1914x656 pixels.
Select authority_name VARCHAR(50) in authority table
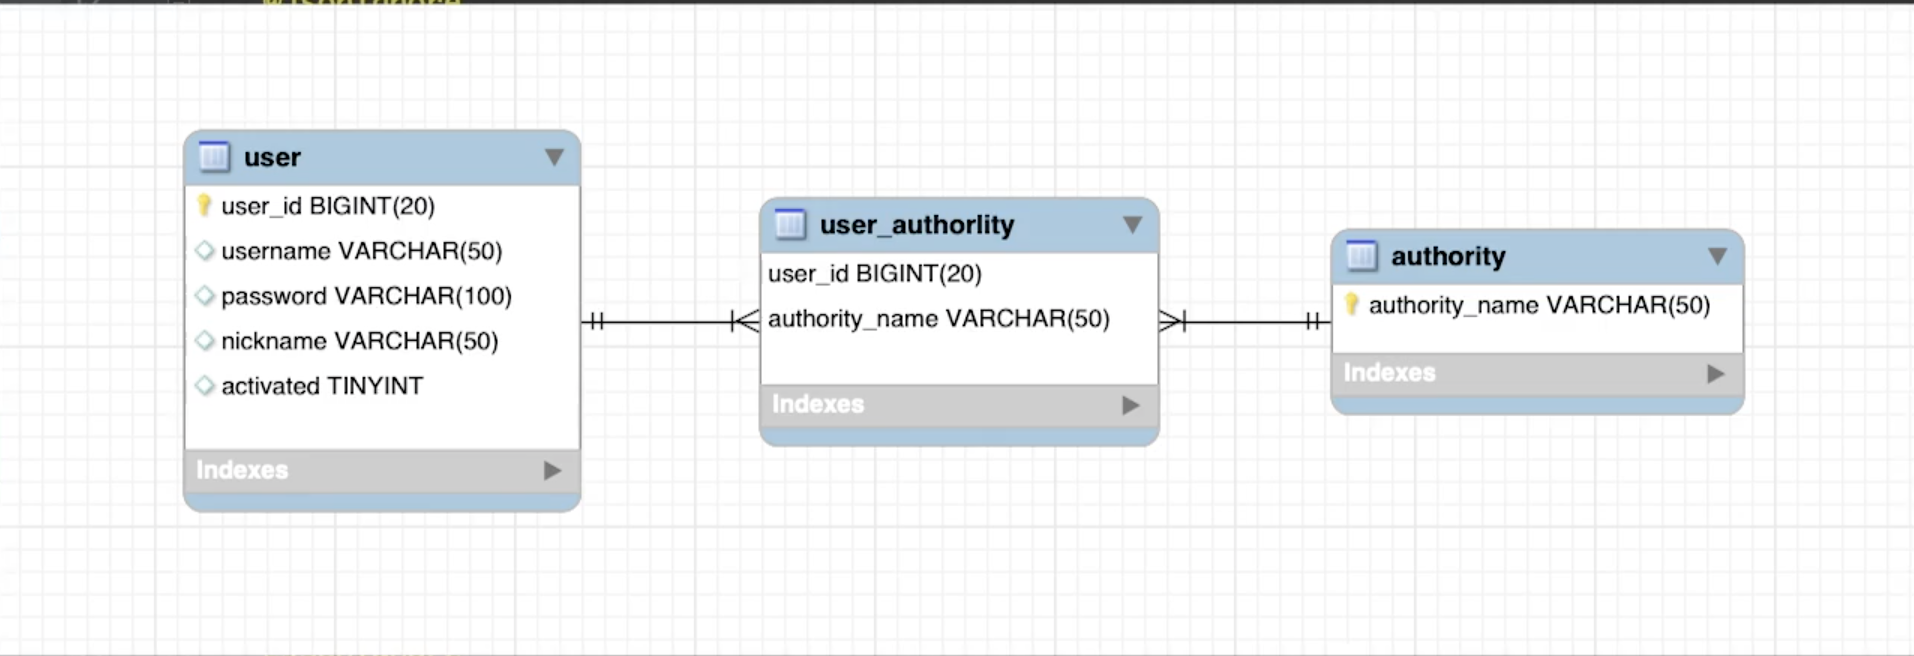pyautogui.click(x=1539, y=305)
